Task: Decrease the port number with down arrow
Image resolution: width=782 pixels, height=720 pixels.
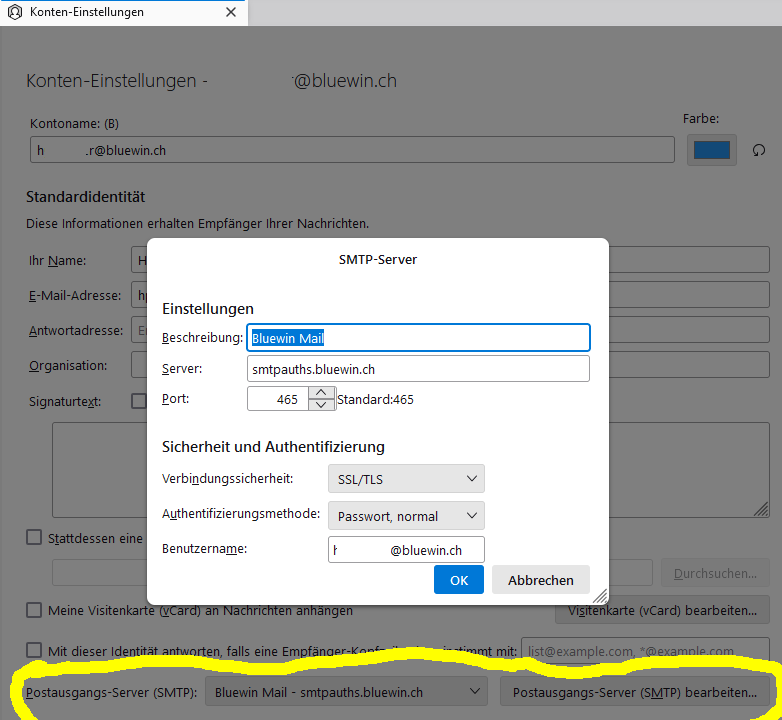Action: pos(321,405)
